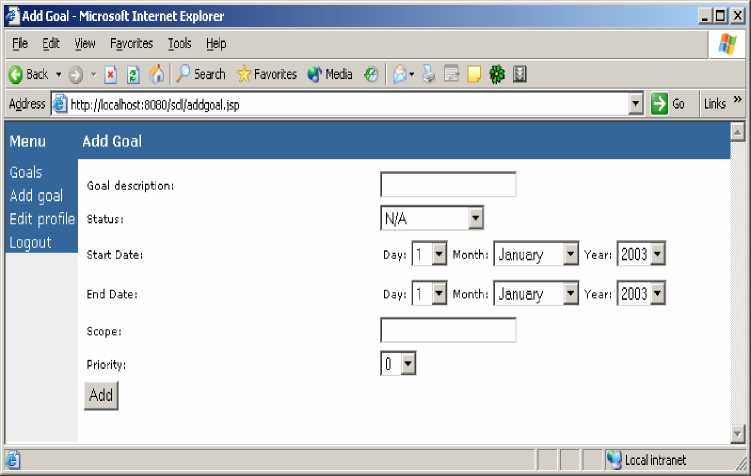Click the Add Goal page heading
The width and height of the screenshot is (751, 476).
(x=112, y=141)
